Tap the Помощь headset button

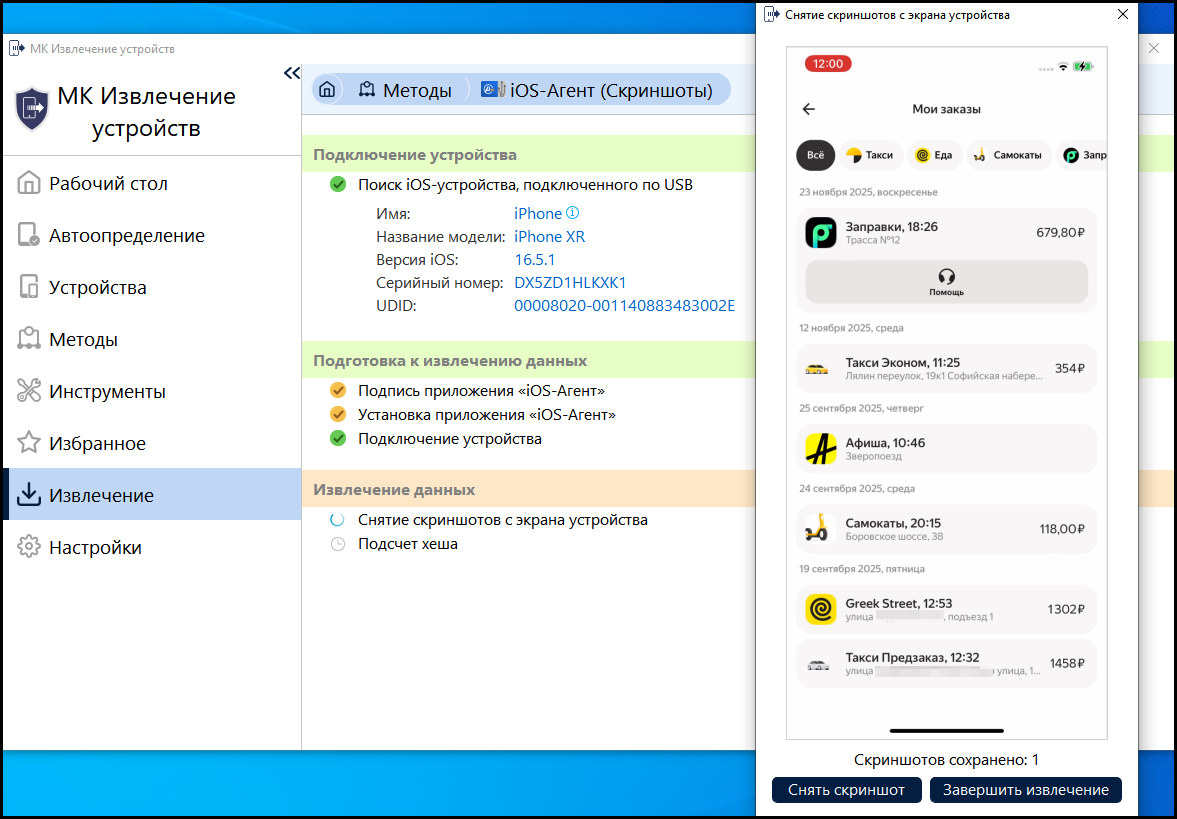click(947, 282)
